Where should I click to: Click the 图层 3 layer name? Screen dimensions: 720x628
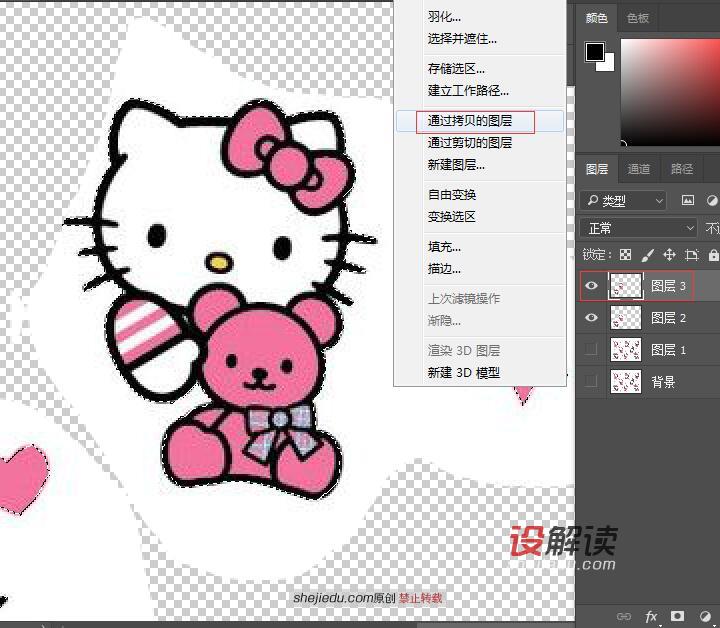click(x=668, y=286)
